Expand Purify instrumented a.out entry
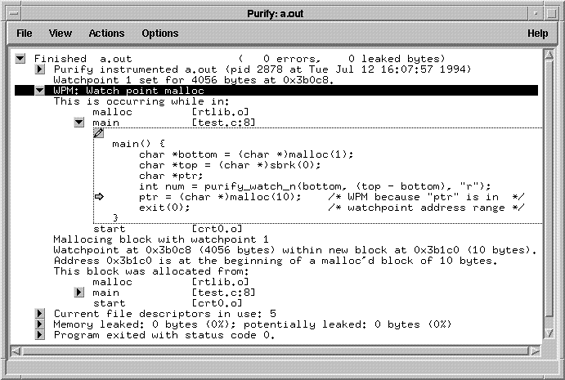 [x=40, y=69]
